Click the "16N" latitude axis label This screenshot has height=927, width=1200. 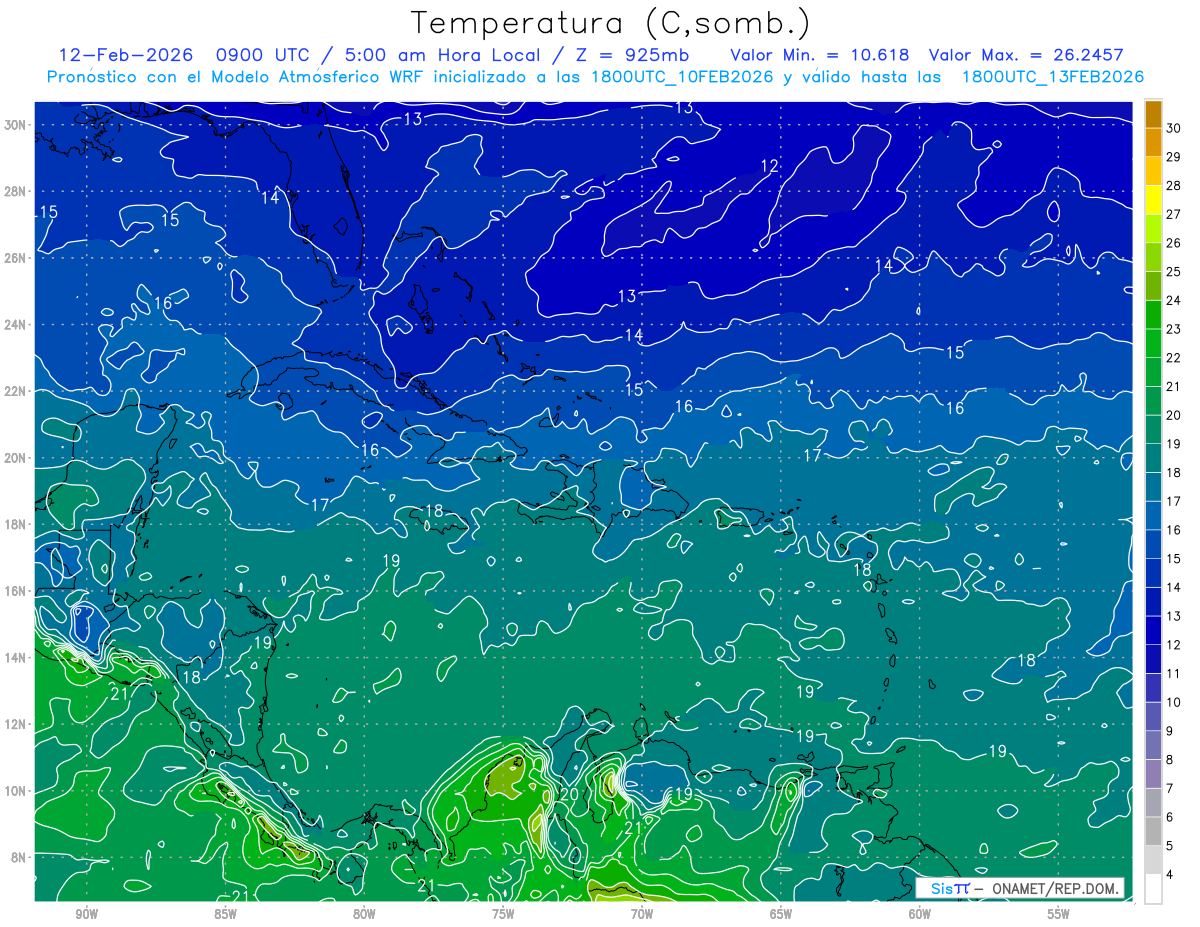[17, 591]
